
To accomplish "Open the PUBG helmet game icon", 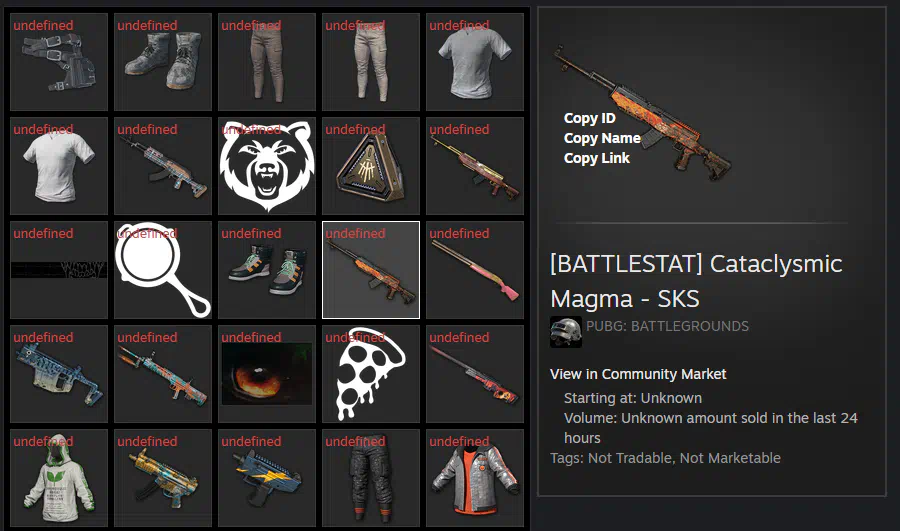I will [566, 332].
